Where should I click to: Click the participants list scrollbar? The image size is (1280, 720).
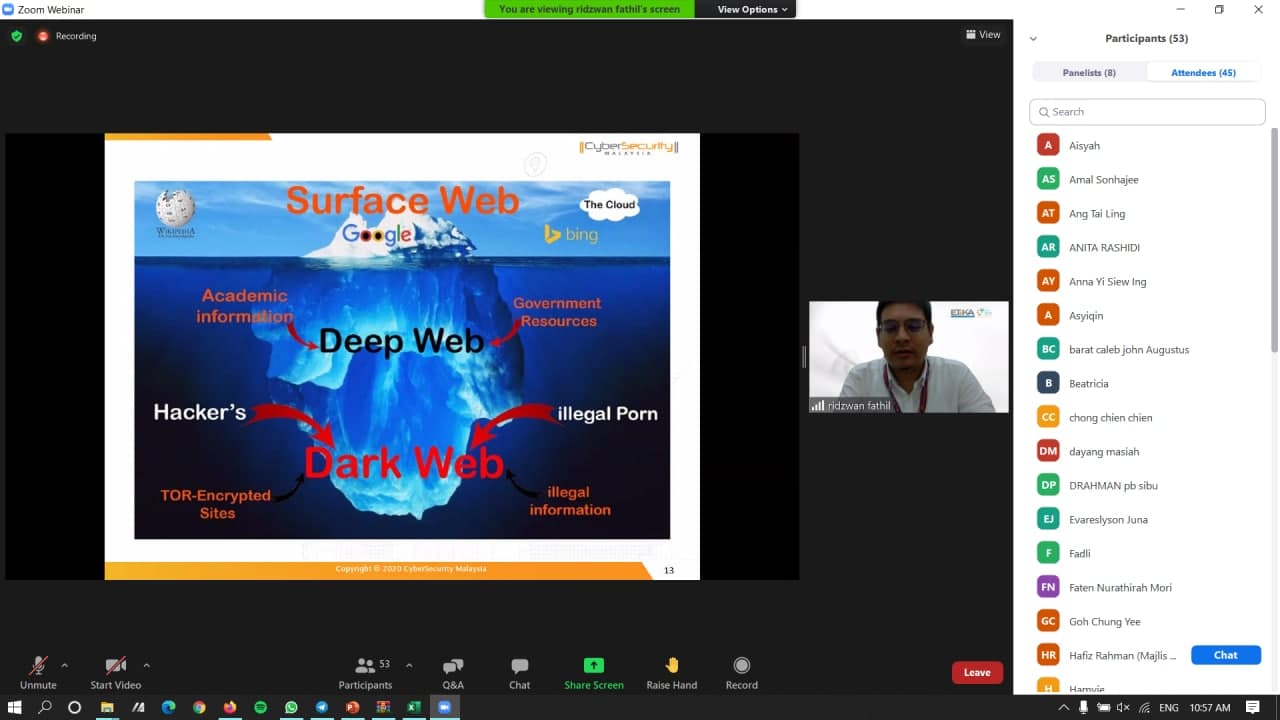tap(1273, 240)
